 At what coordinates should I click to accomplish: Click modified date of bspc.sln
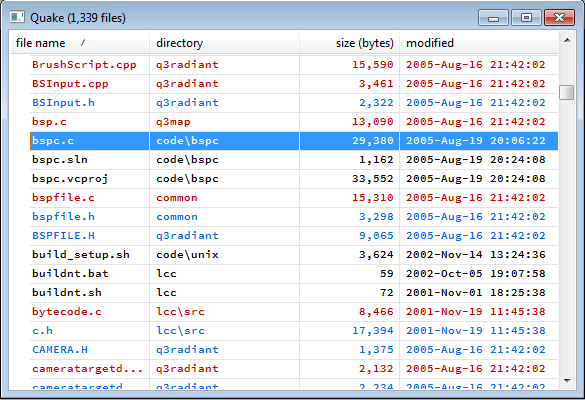point(476,160)
